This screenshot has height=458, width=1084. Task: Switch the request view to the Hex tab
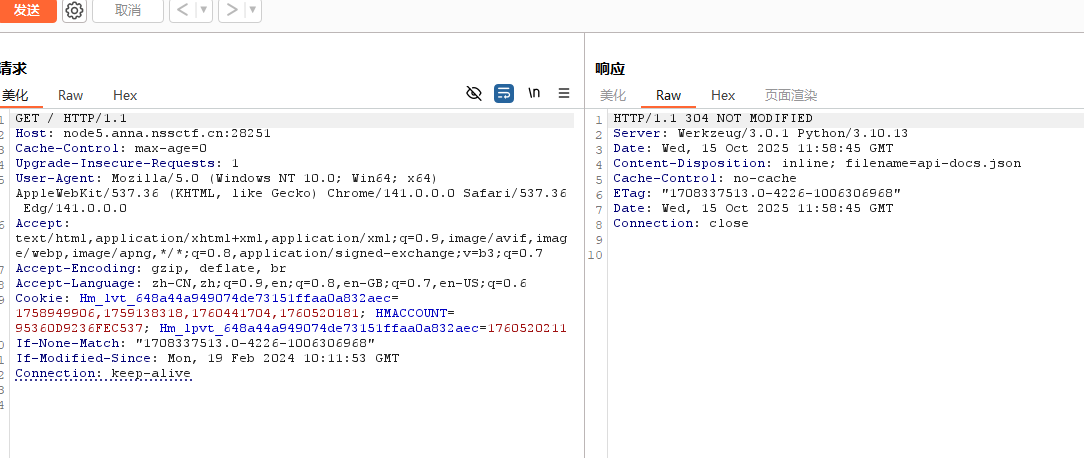(125, 95)
